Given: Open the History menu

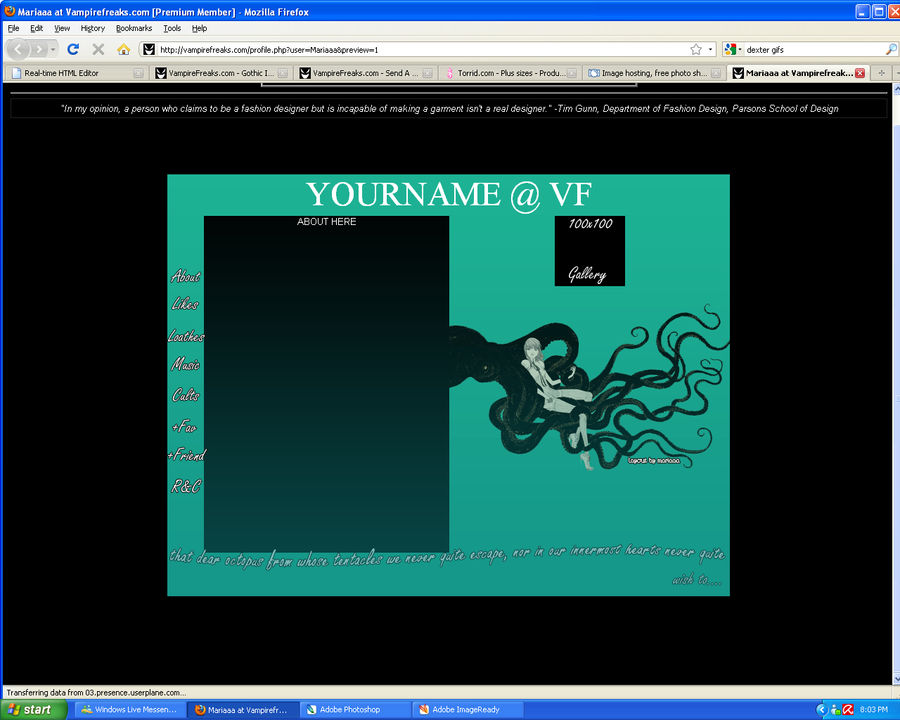Looking at the screenshot, I should pyautogui.click(x=92, y=28).
